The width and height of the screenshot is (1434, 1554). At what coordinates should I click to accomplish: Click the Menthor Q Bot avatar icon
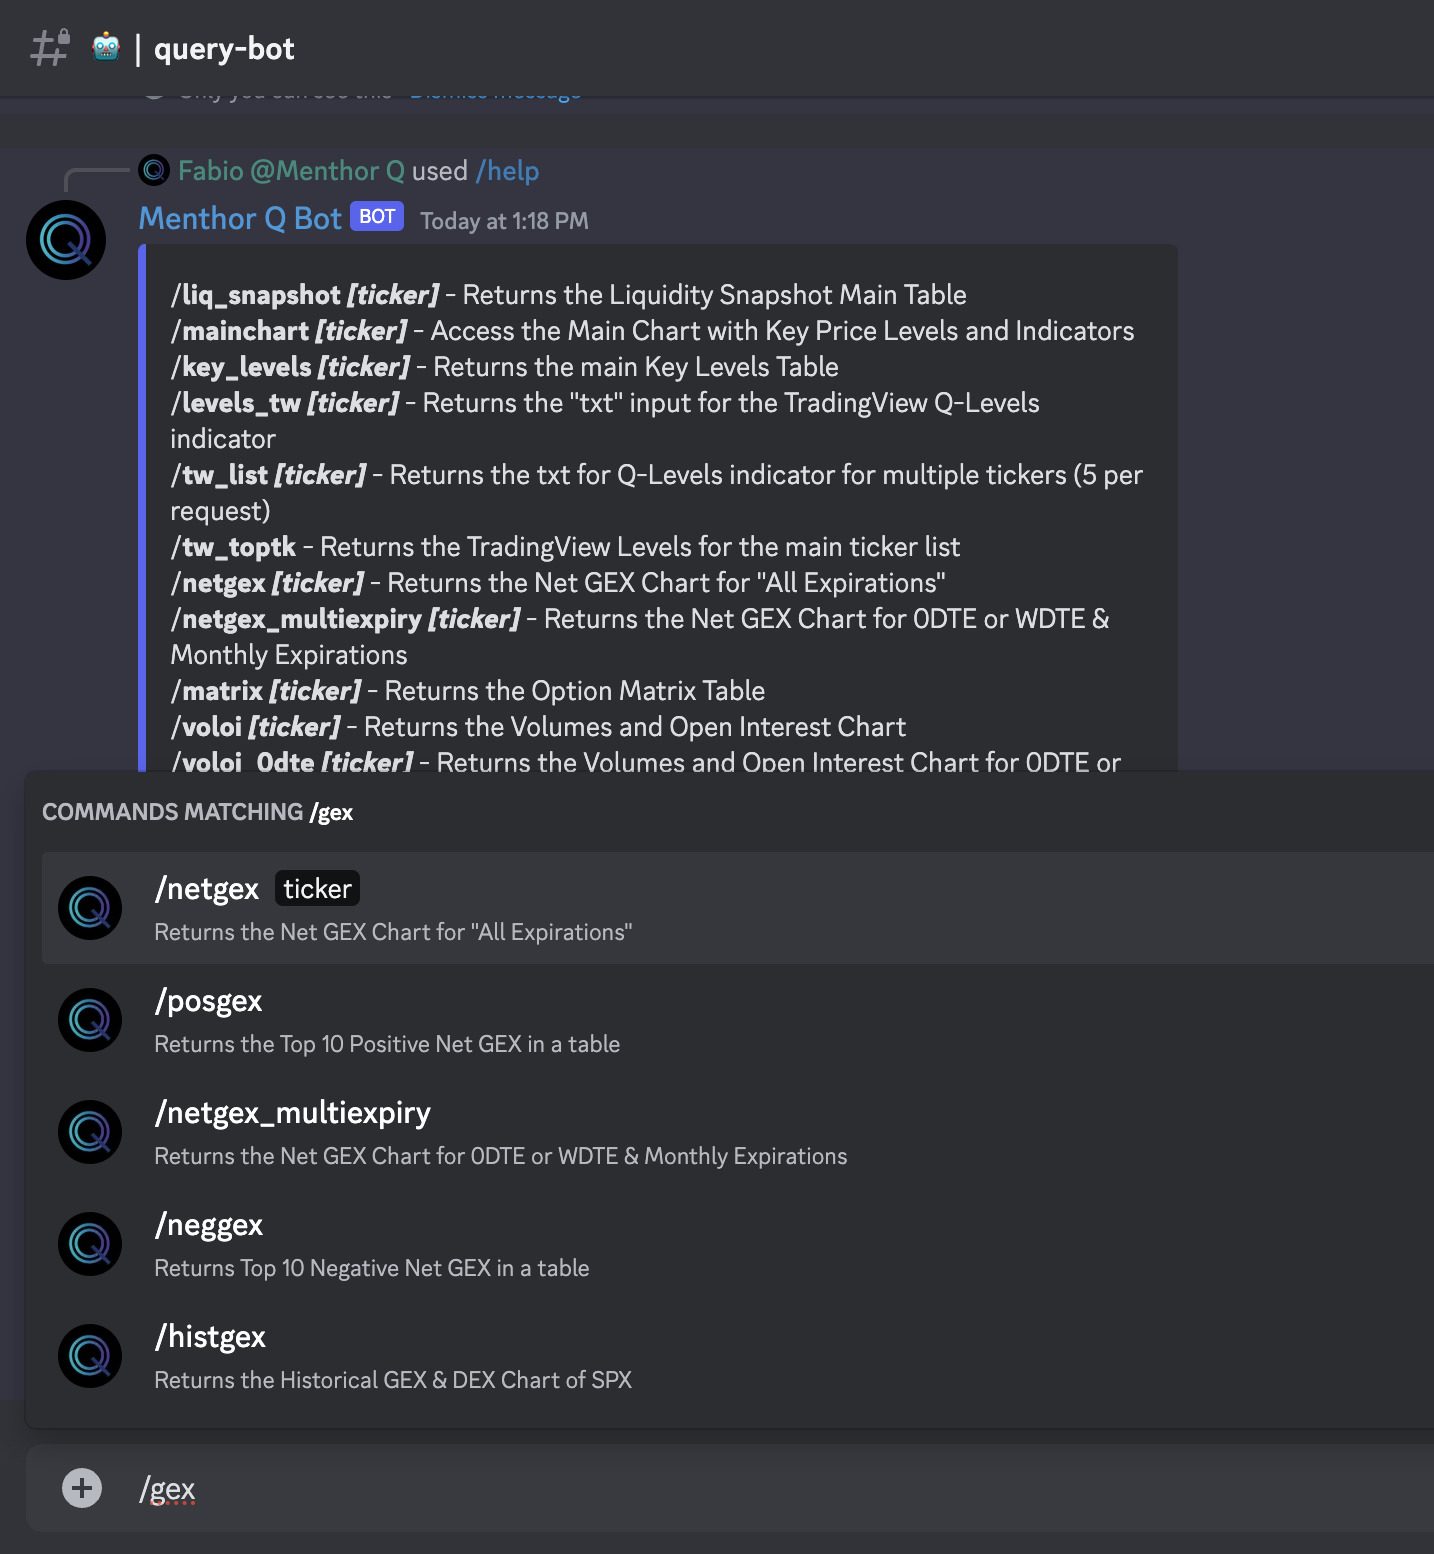64,239
